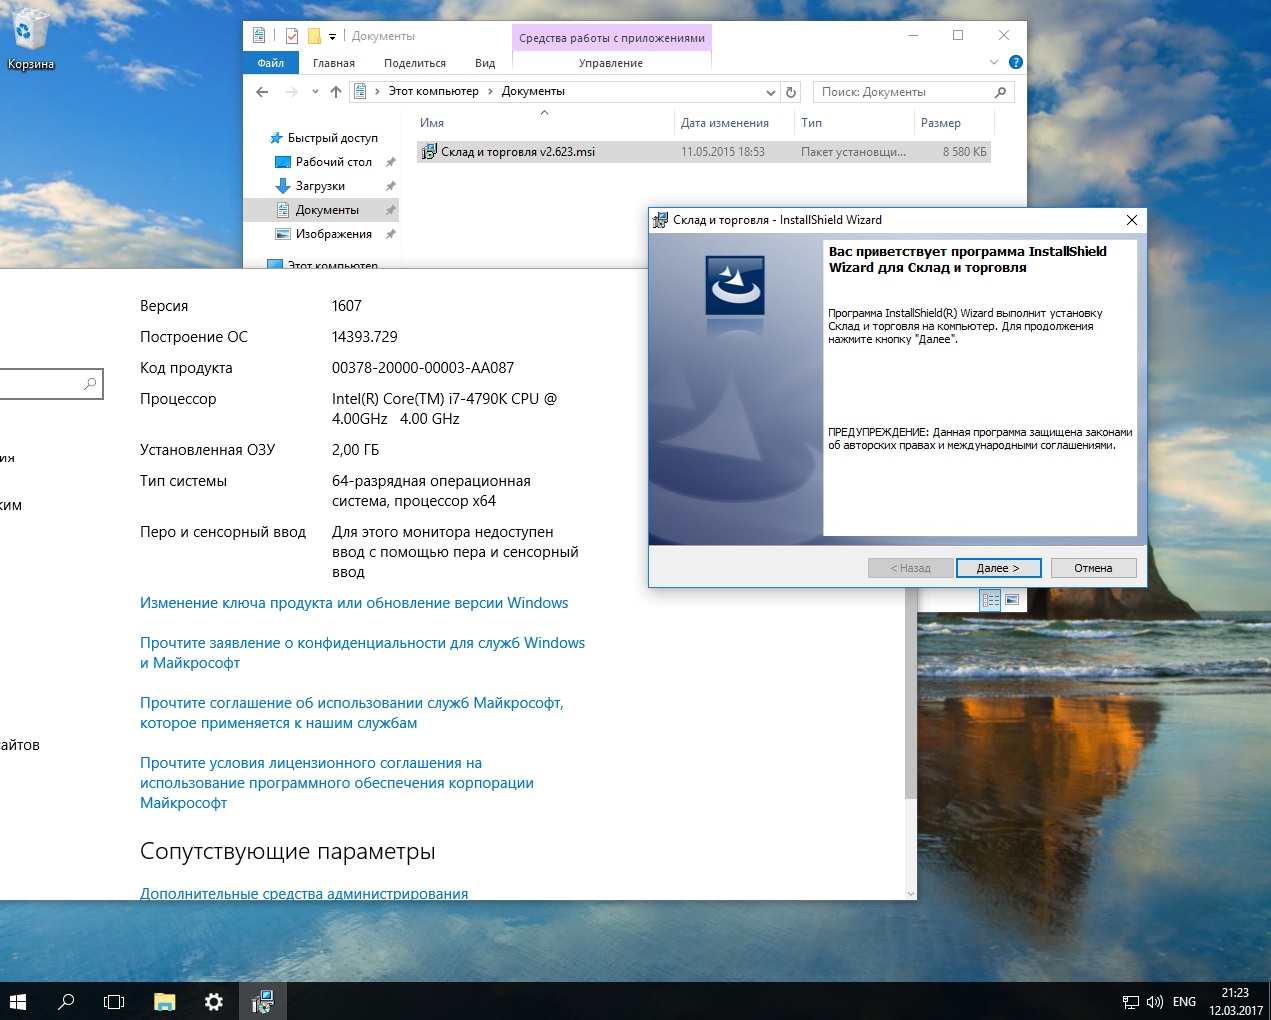Viewport: 1271px width, 1020px height.
Task: Open Task View on the taskbar
Action: 114,1001
